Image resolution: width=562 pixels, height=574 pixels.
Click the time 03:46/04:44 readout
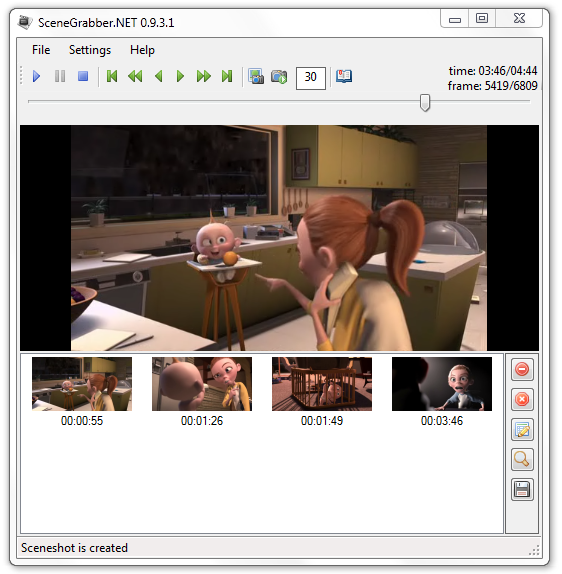click(x=493, y=71)
